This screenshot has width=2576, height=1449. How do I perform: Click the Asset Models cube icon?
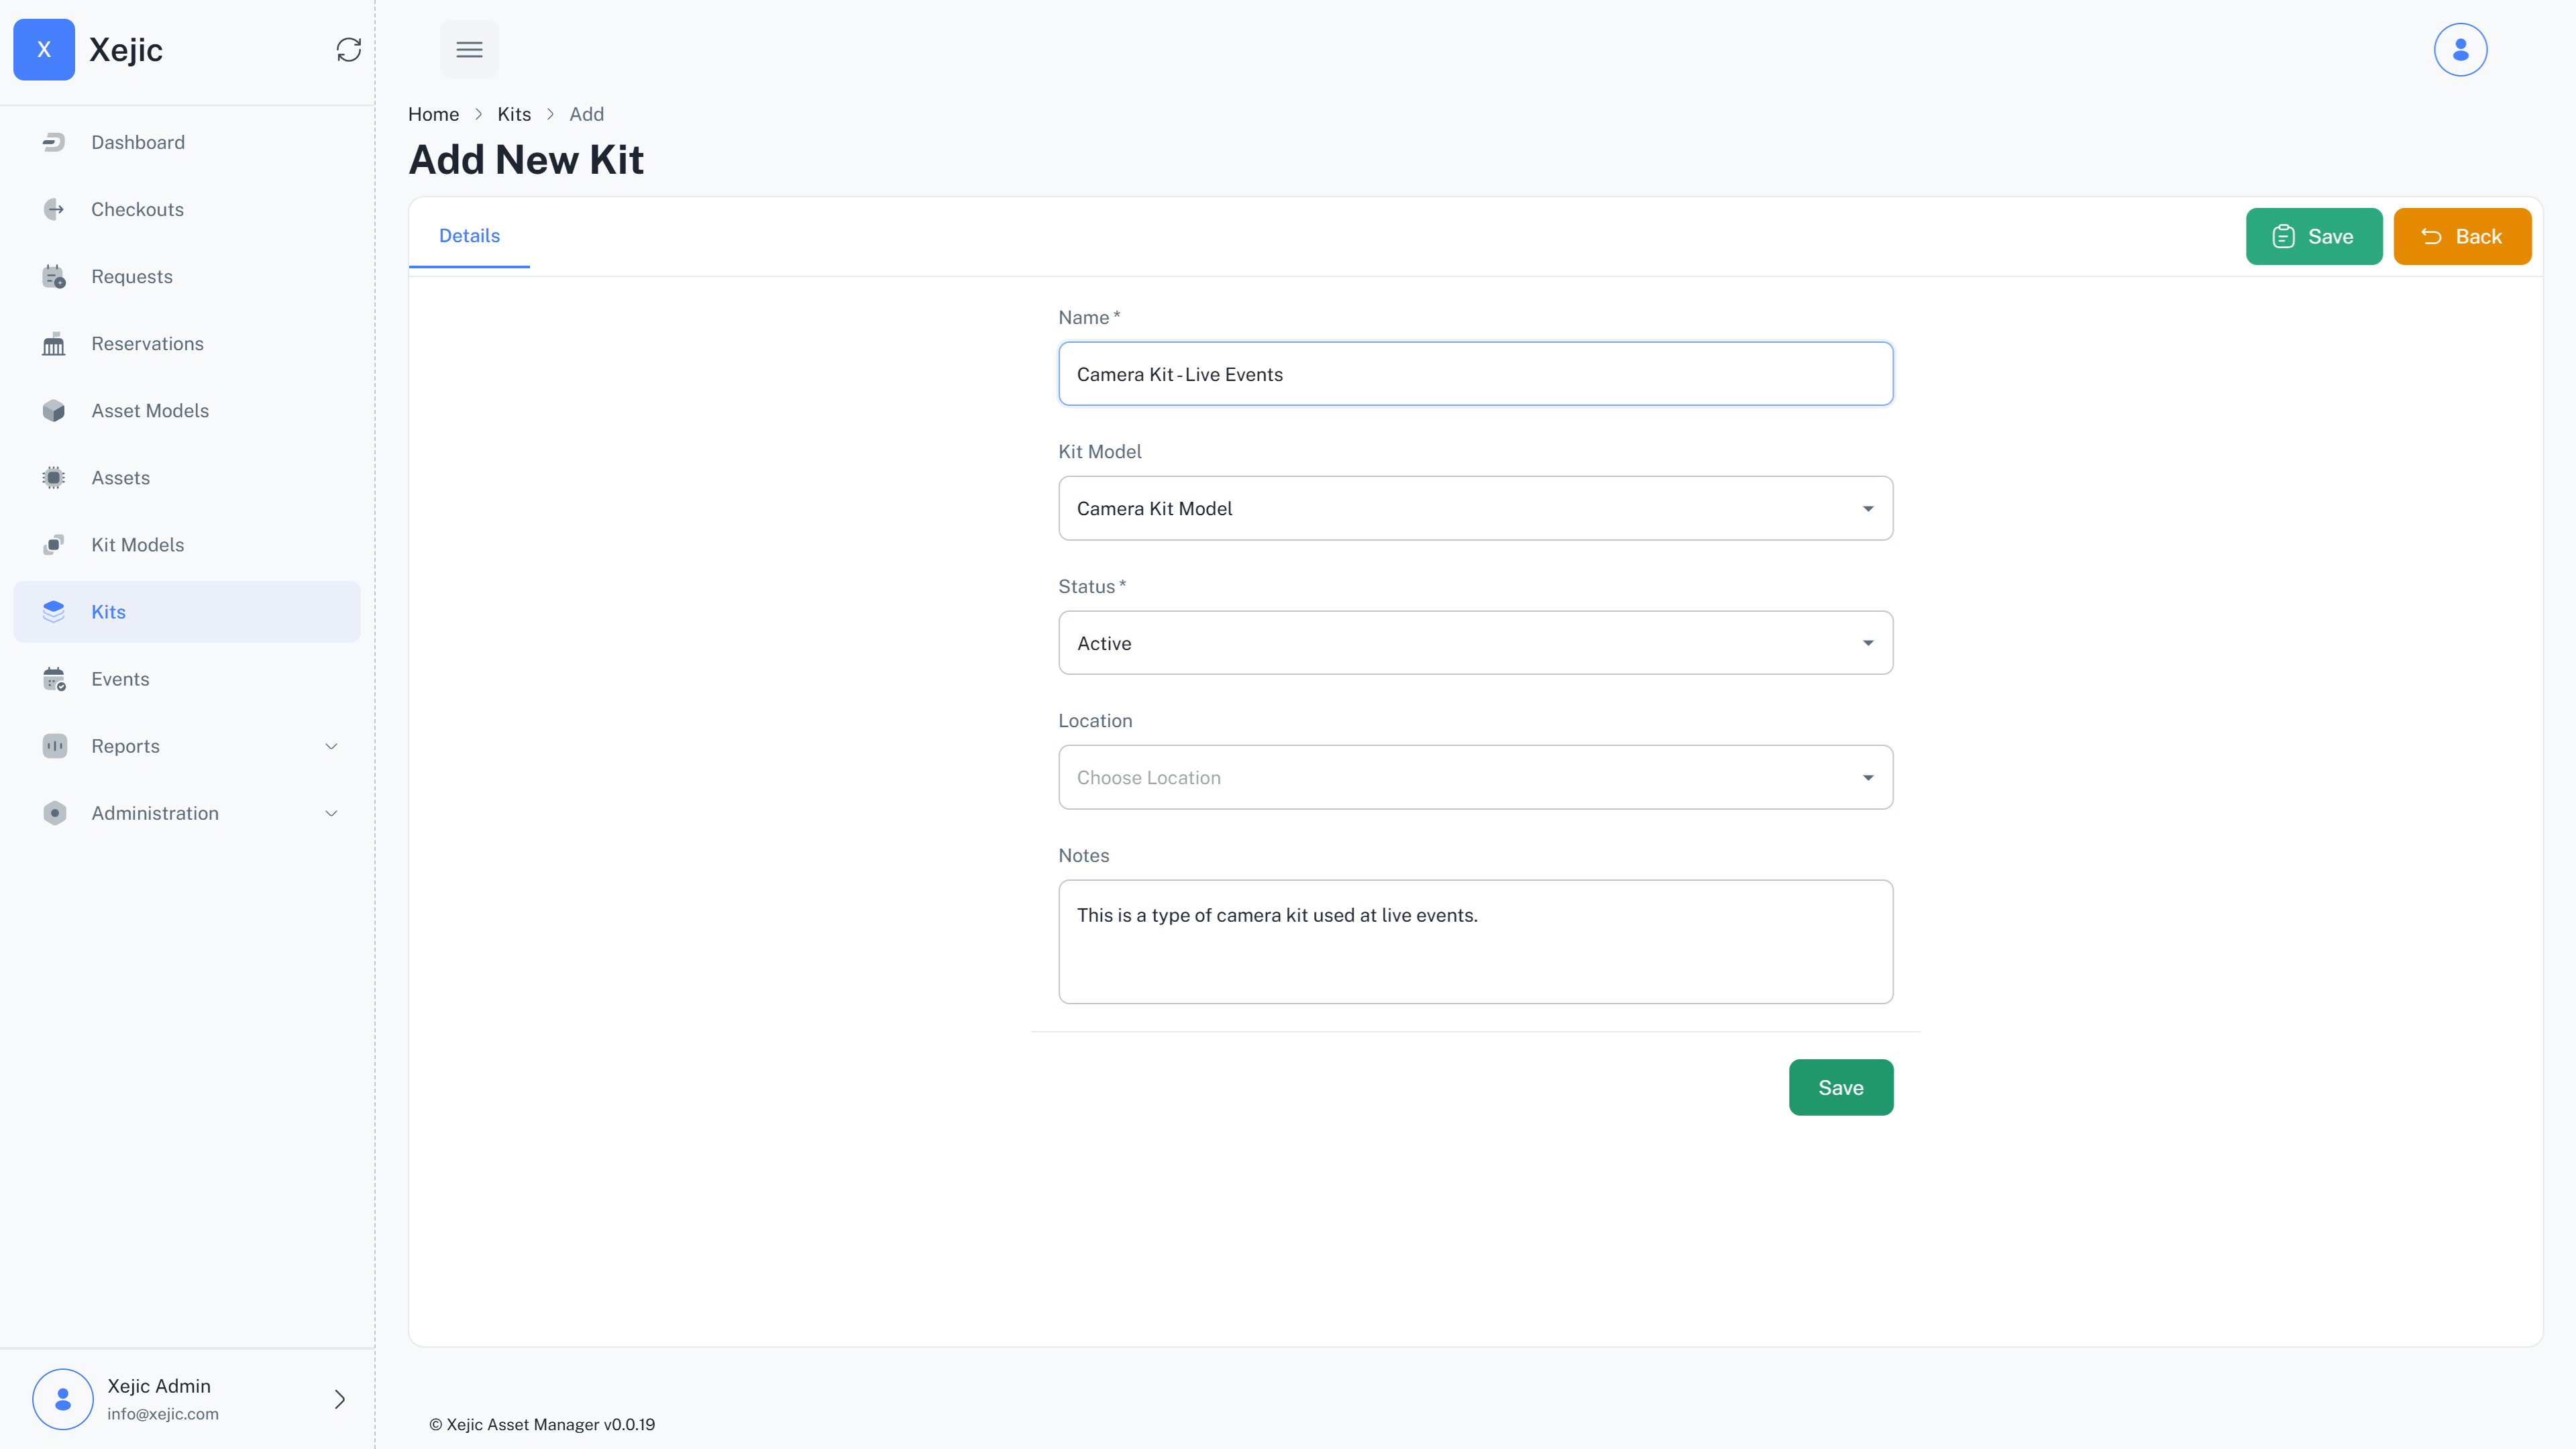tap(54, 410)
